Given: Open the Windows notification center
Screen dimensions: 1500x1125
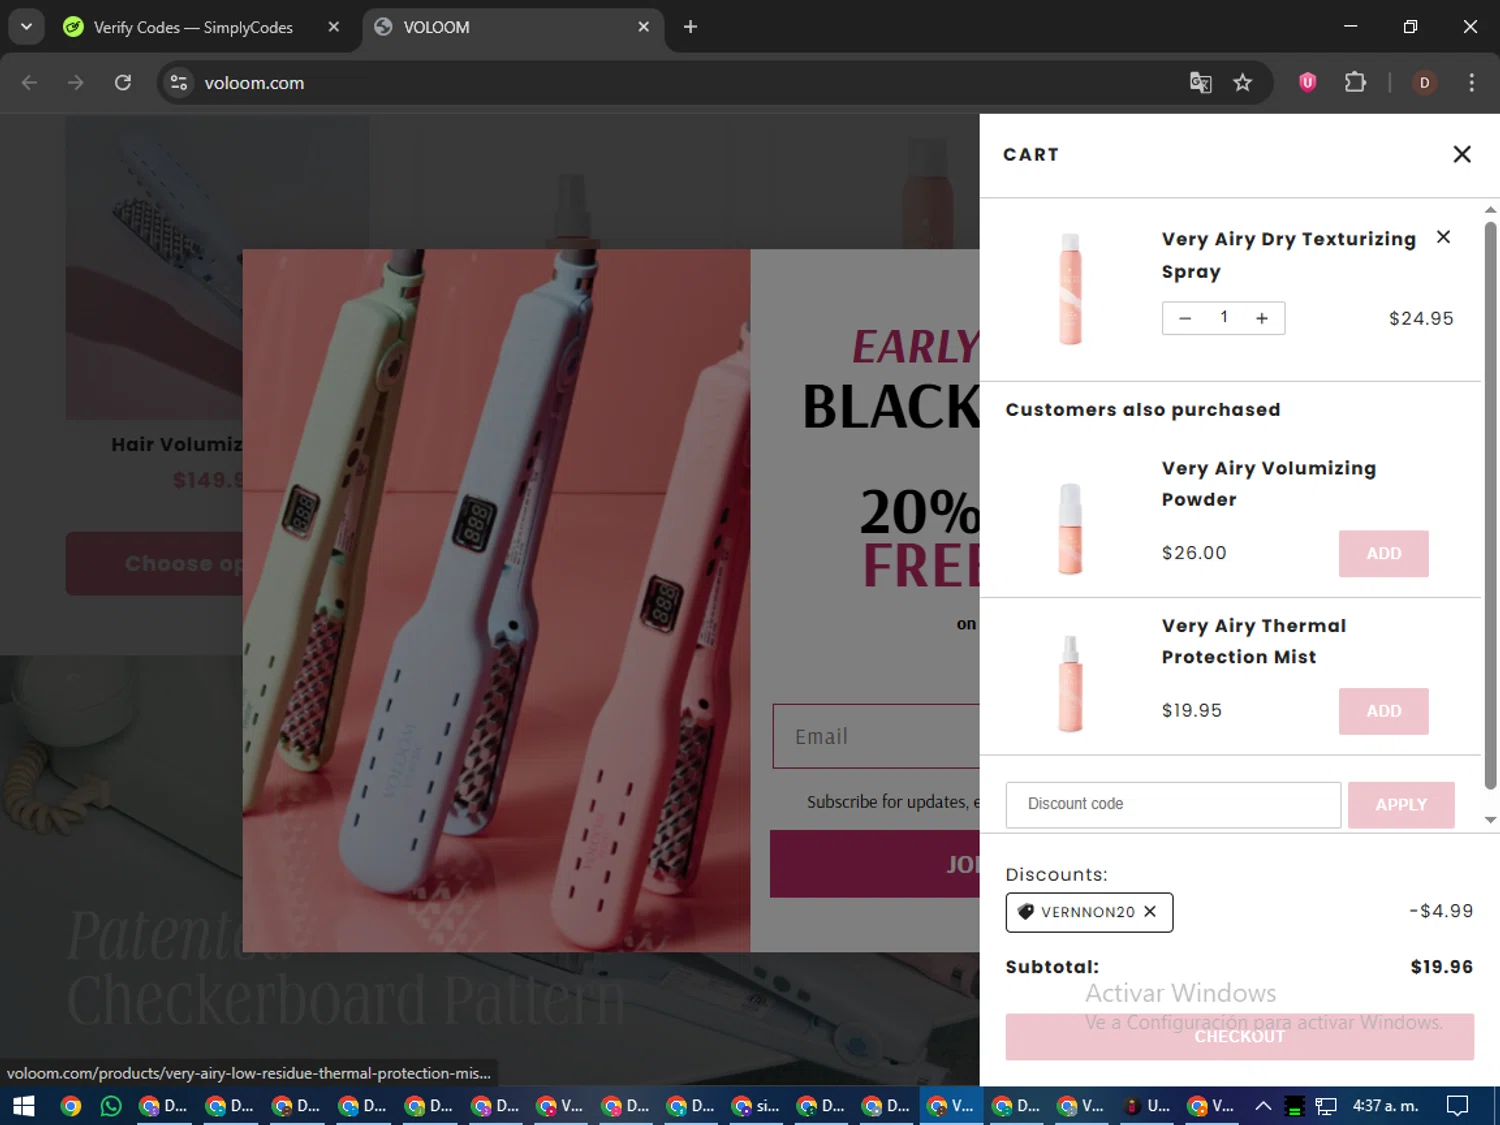Looking at the screenshot, I should click(x=1458, y=1106).
